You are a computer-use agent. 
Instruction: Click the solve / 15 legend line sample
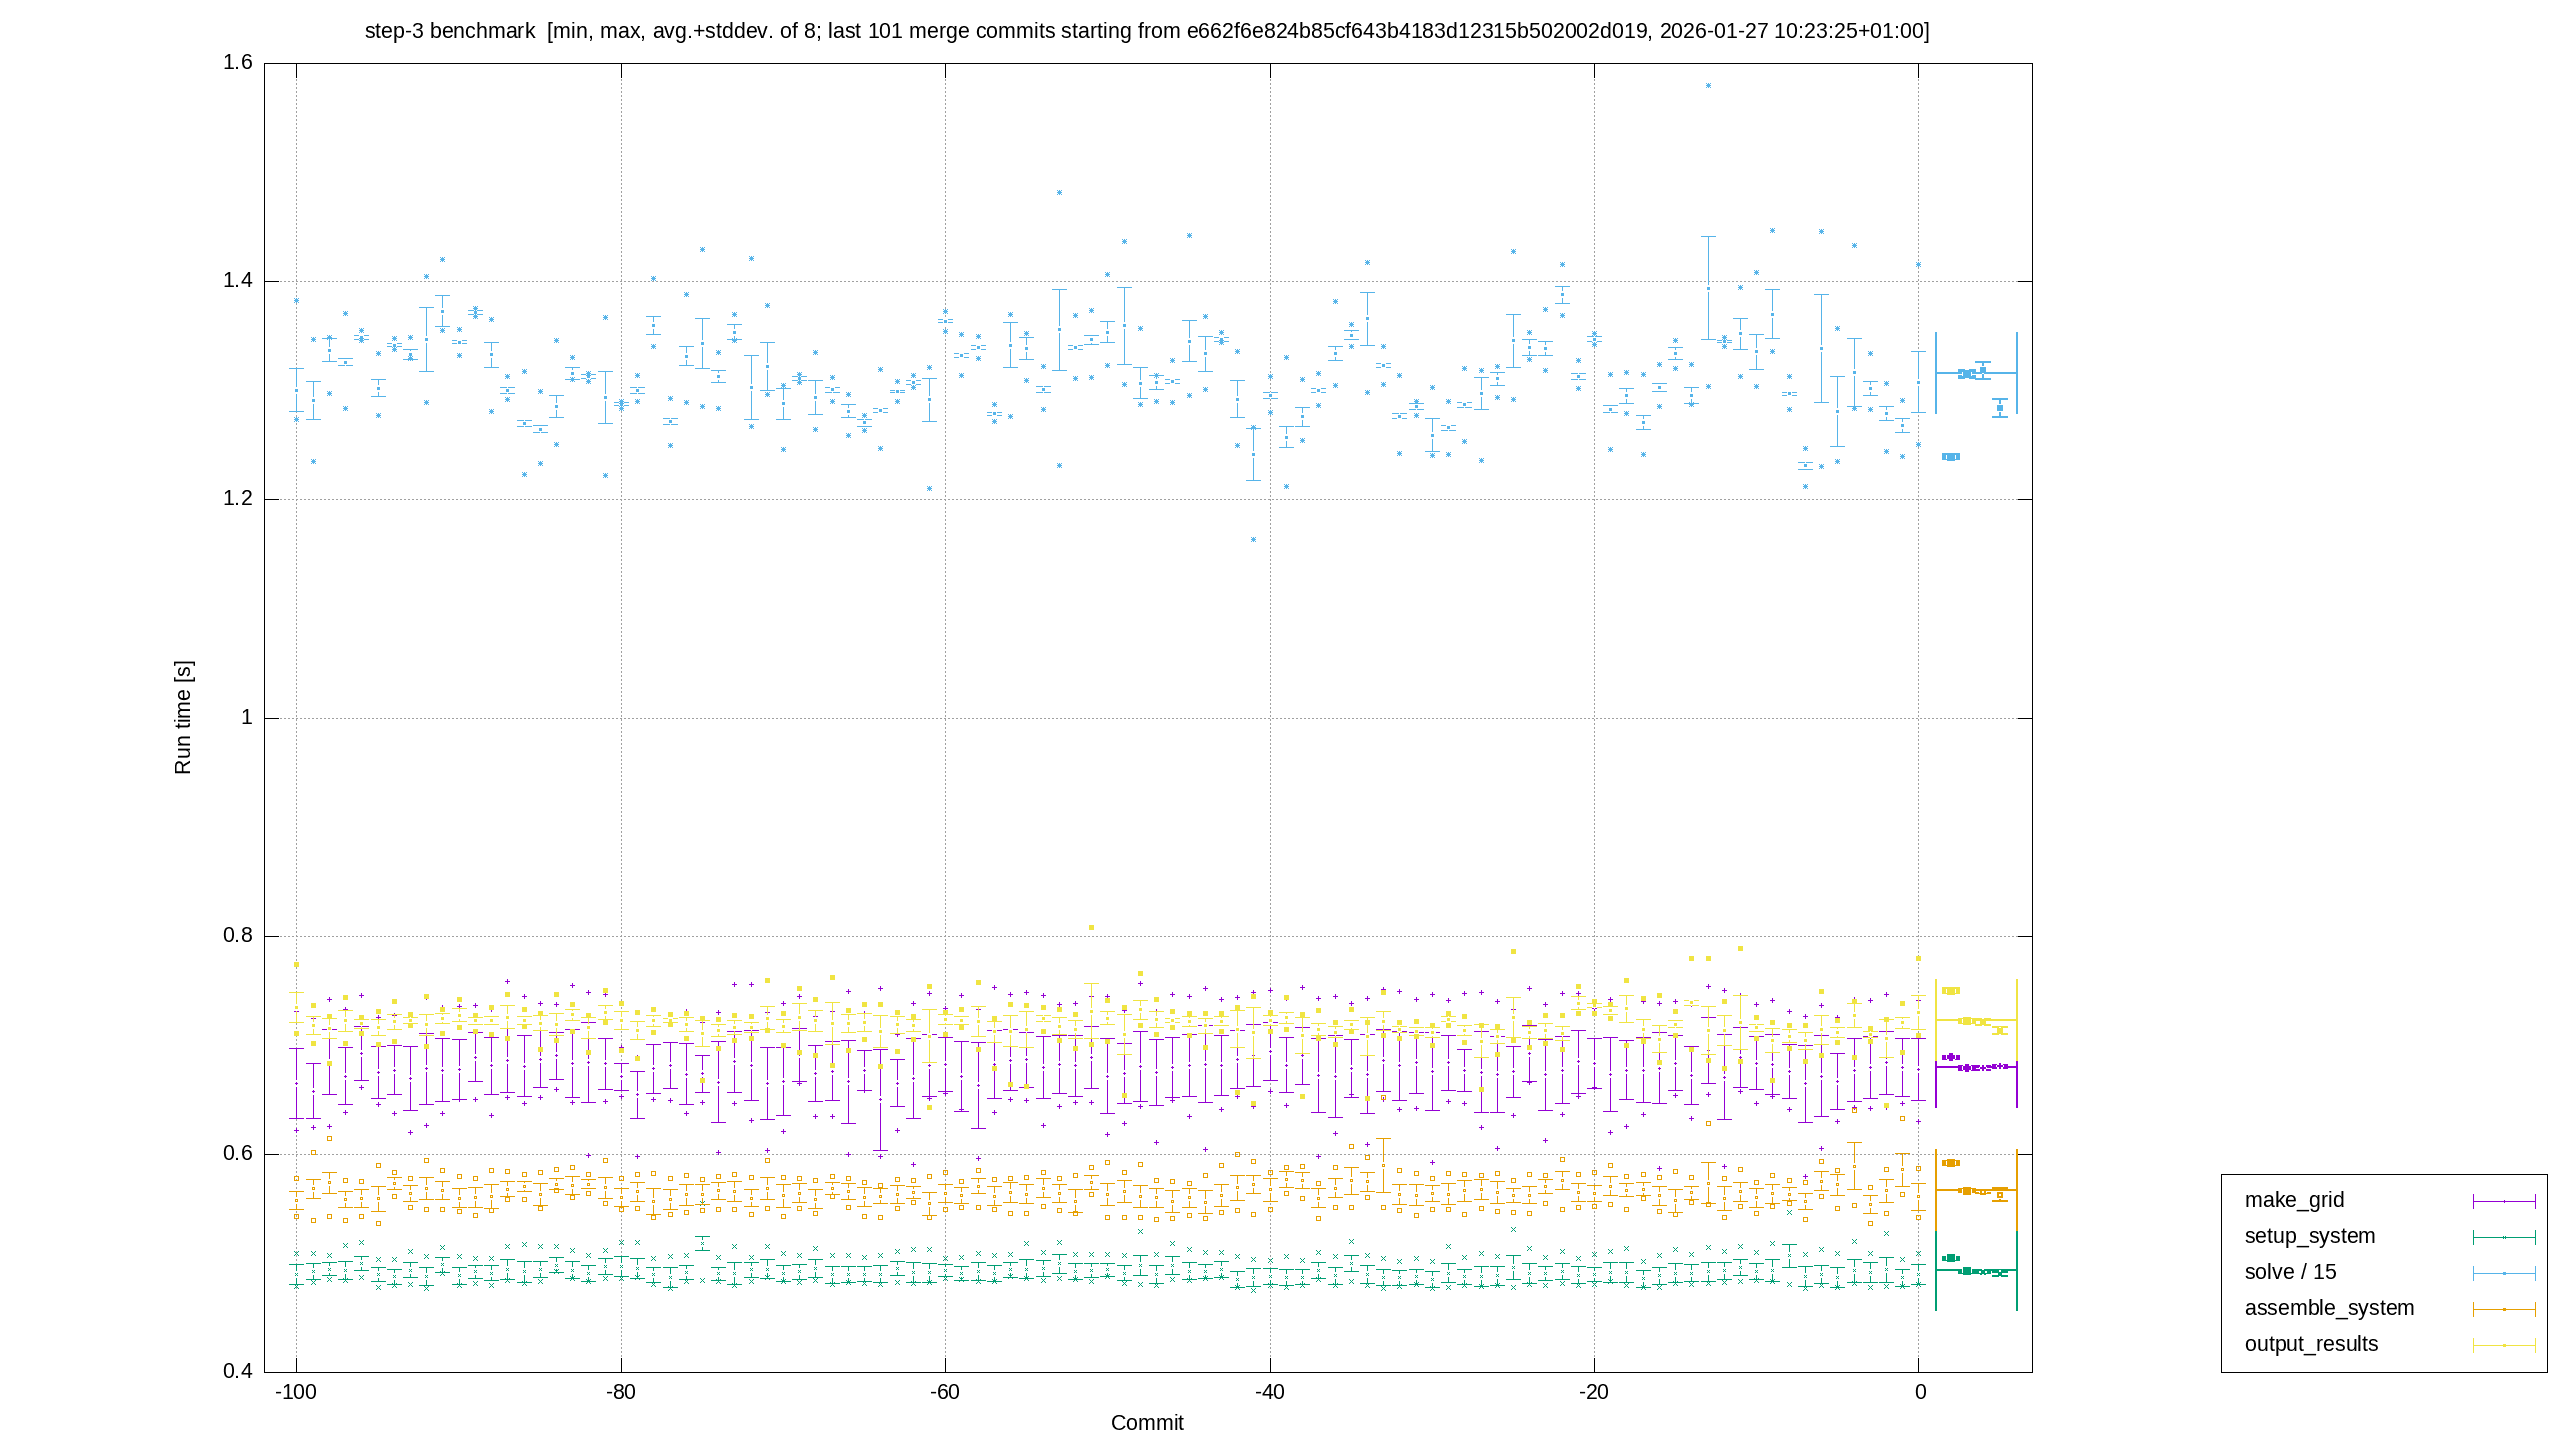(x=2504, y=1273)
